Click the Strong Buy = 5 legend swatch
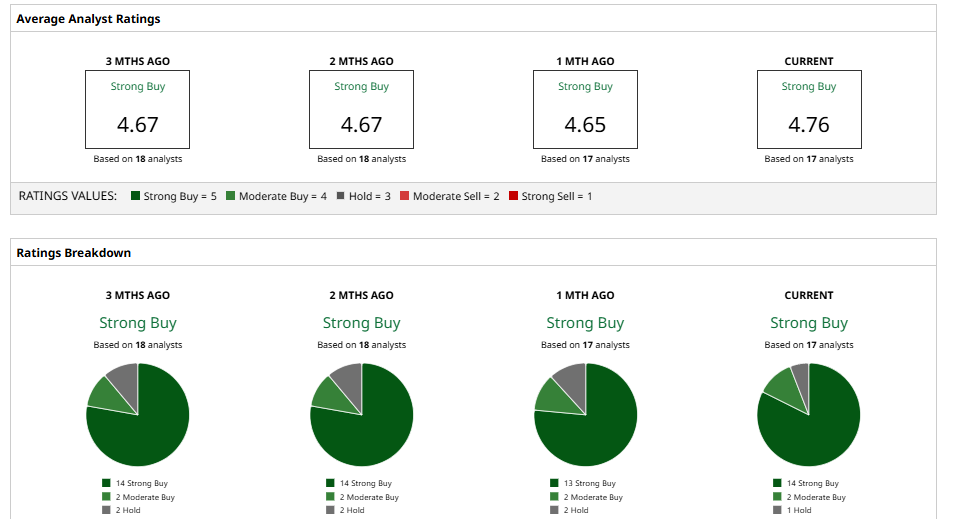The height and width of the screenshot is (519, 964). coord(135,196)
